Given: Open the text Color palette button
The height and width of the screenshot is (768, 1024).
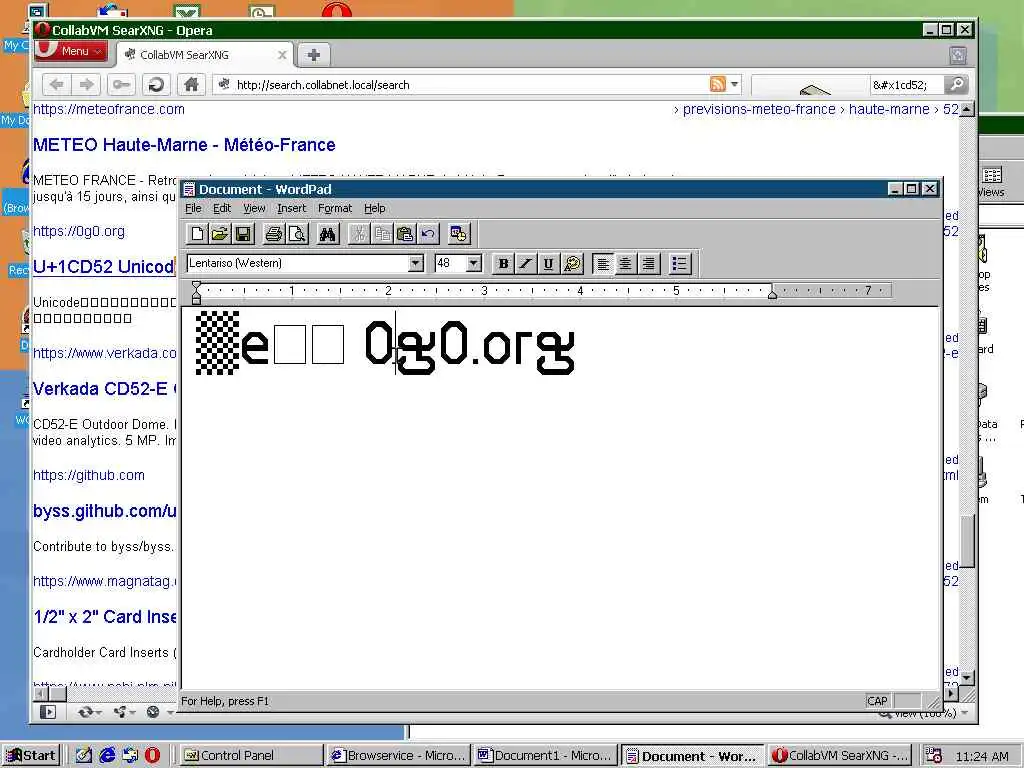Looking at the screenshot, I should click(572, 264).
